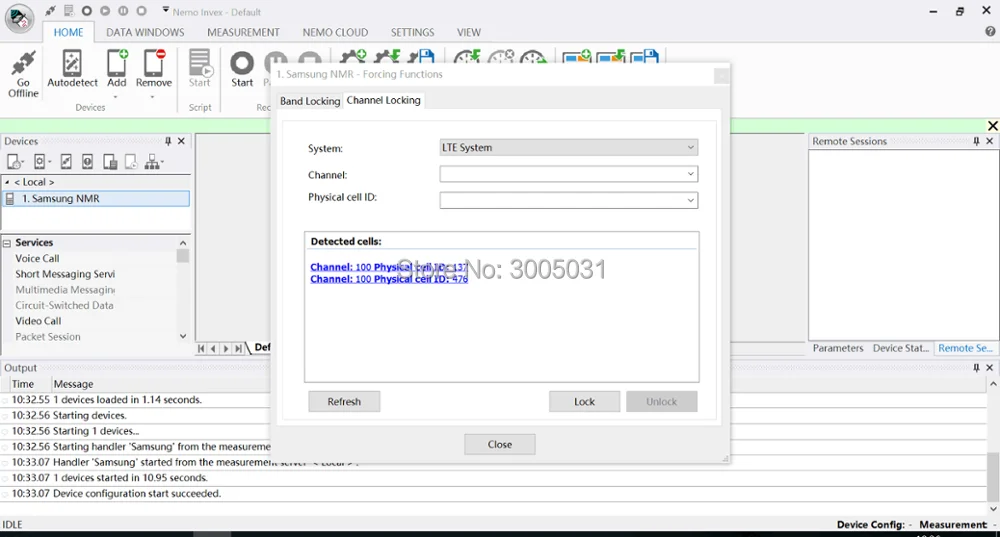This screenshot has width=1000, height=537.
Task: Open the help question mark icon
Action: pos(990,31)
